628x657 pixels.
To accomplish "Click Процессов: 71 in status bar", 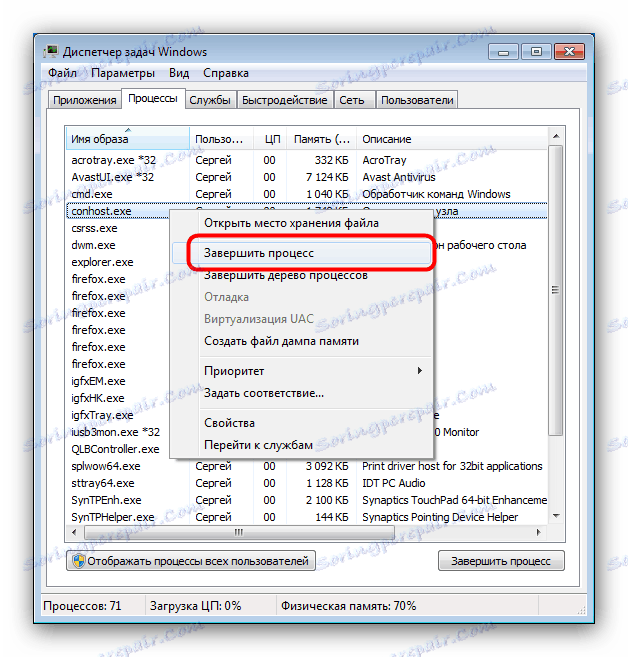I will point(82,606).
